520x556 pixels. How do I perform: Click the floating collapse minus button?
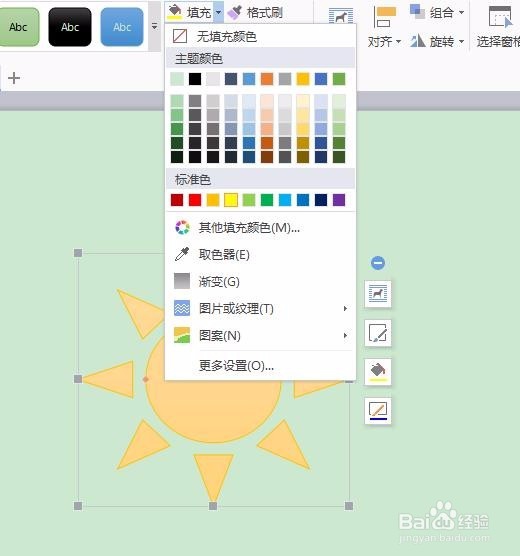(378, 263)
